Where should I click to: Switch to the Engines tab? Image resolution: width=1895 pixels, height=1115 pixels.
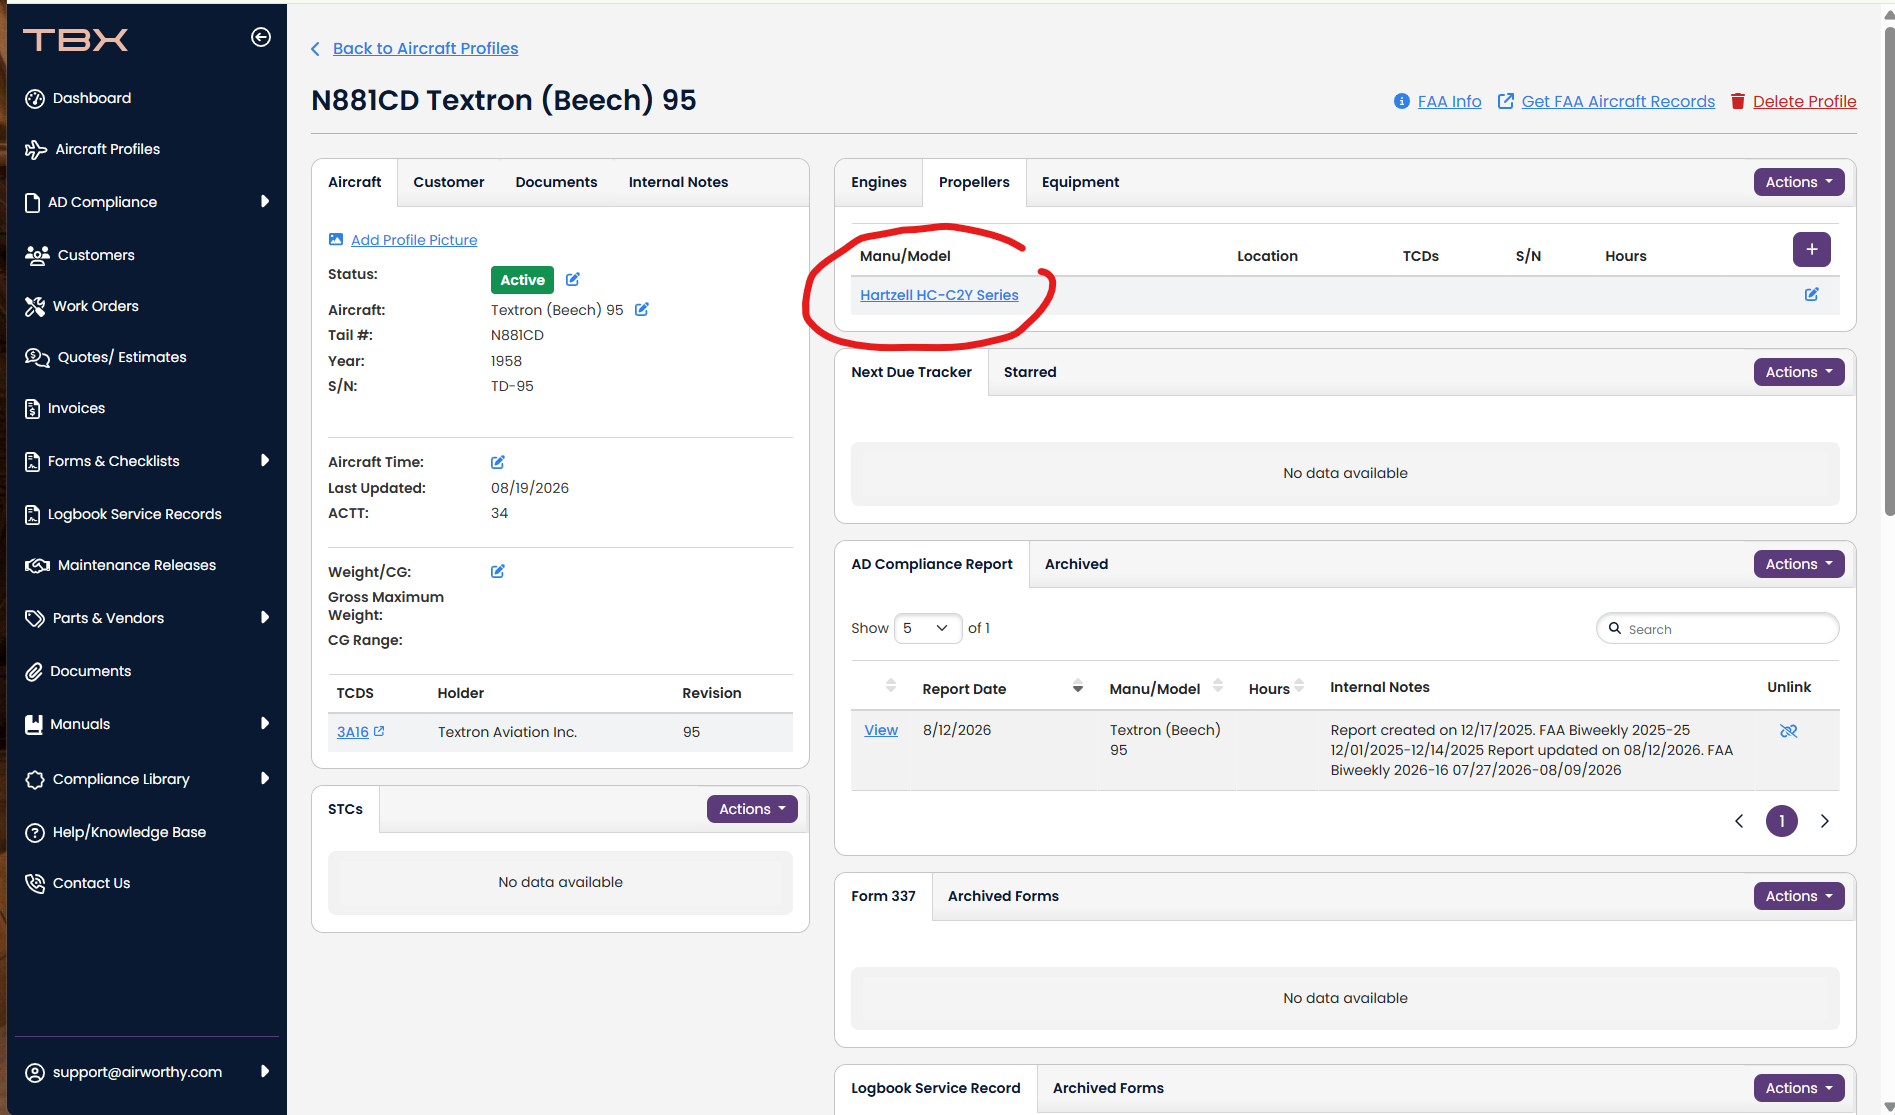pyautogui.click(x=879, y=182)
